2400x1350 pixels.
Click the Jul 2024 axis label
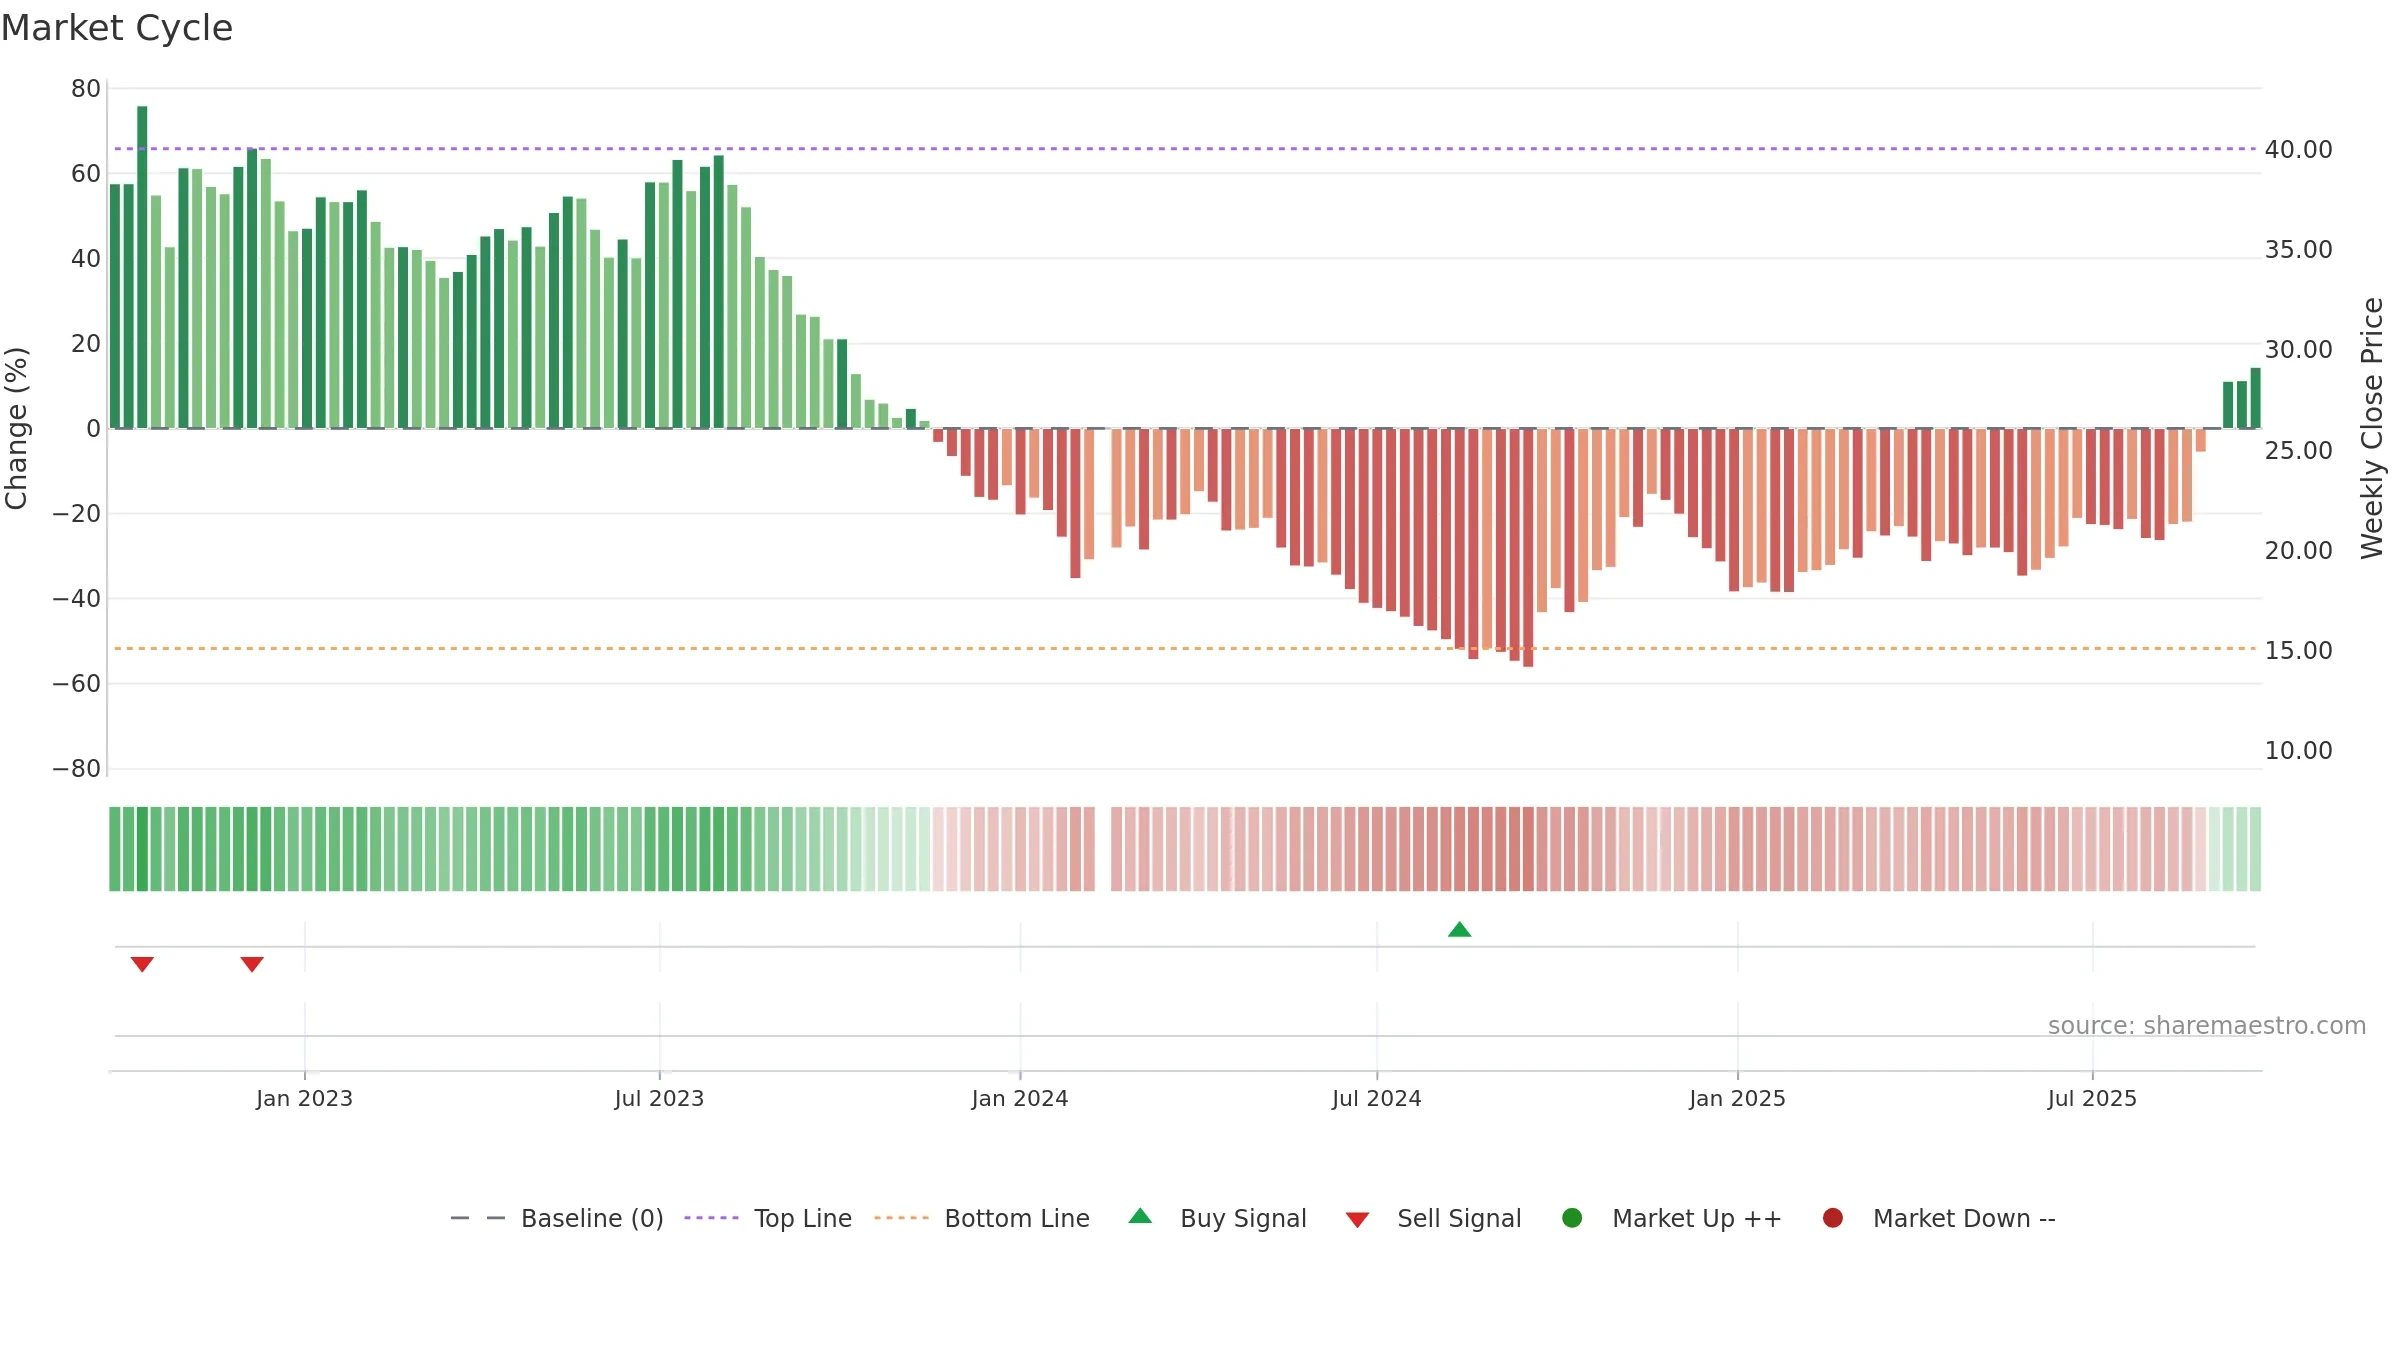click(1376, 1098)
